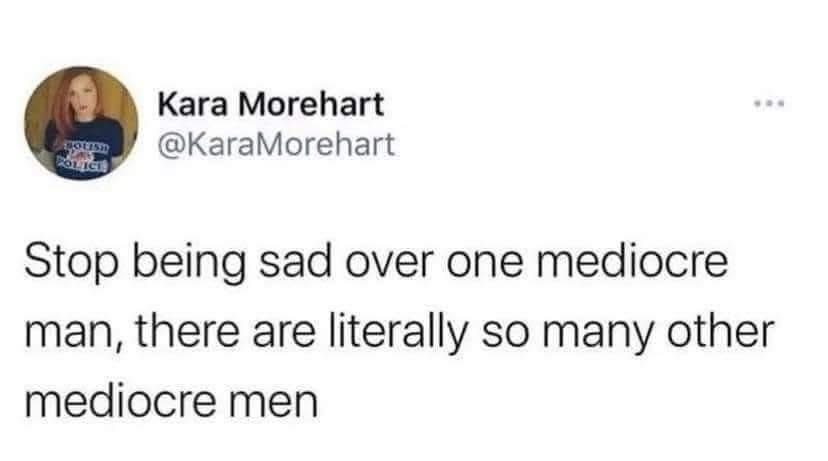This screenshot has width=828, height=461.
Task: Click the @KaraMorehart handle
Action: pyautogui.click(x=278, y=146)
